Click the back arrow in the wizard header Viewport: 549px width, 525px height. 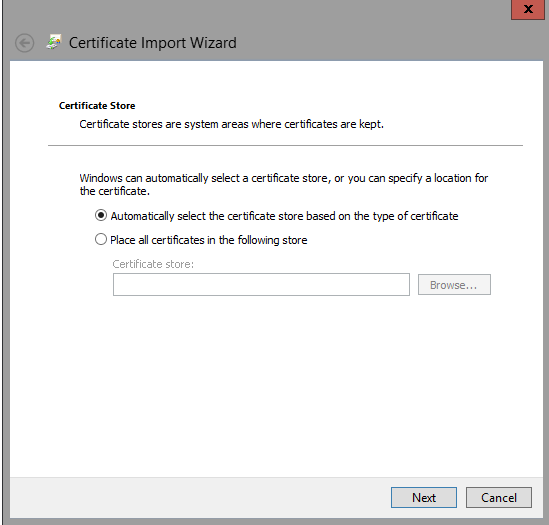coord(25,43)
